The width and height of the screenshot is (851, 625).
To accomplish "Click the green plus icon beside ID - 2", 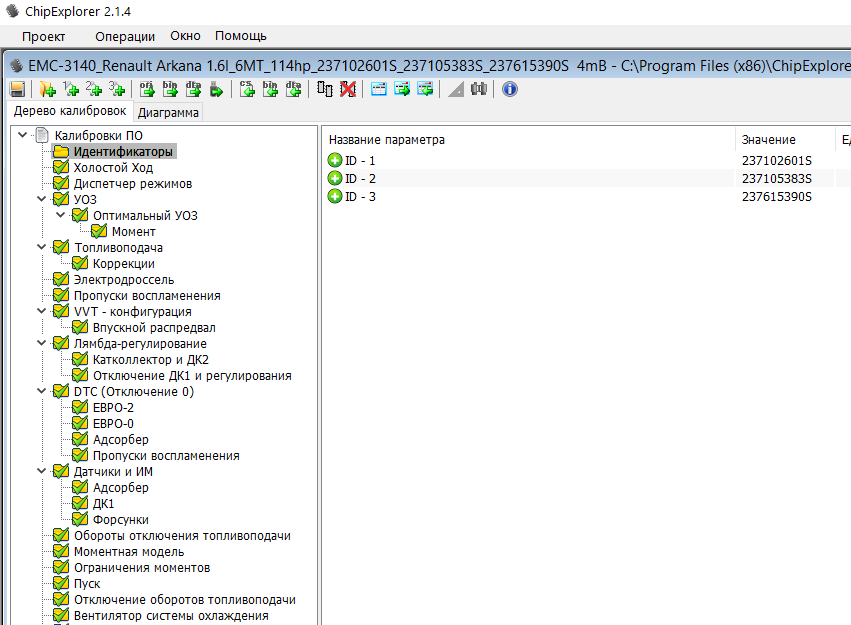I will pos(335,178).
